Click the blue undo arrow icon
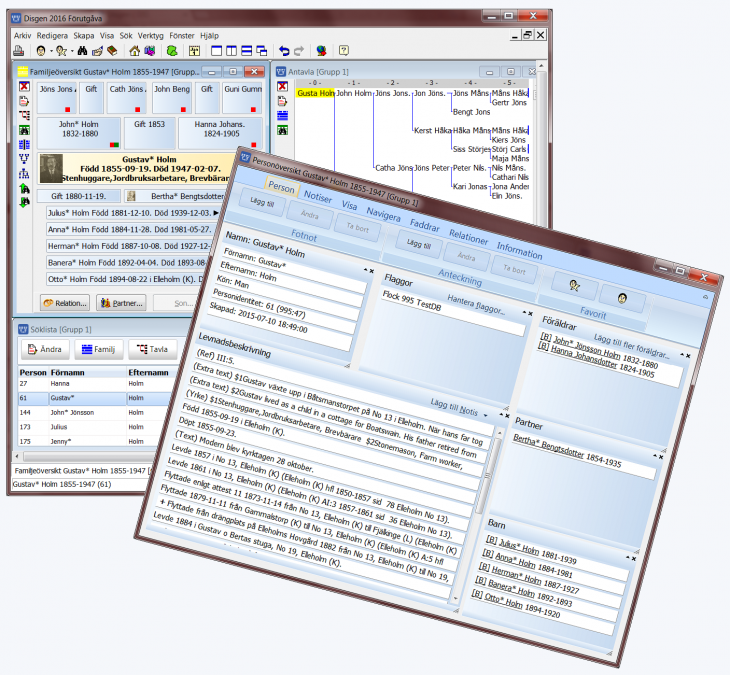 (284, 51)
